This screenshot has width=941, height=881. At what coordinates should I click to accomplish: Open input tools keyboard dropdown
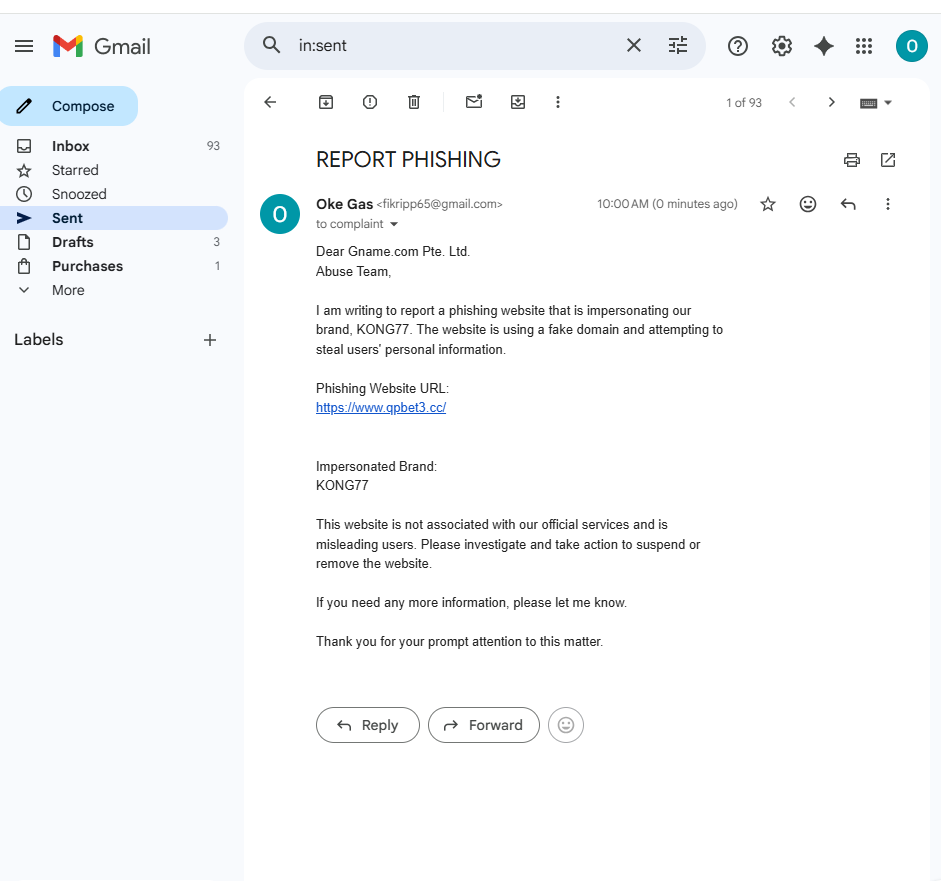876,103
